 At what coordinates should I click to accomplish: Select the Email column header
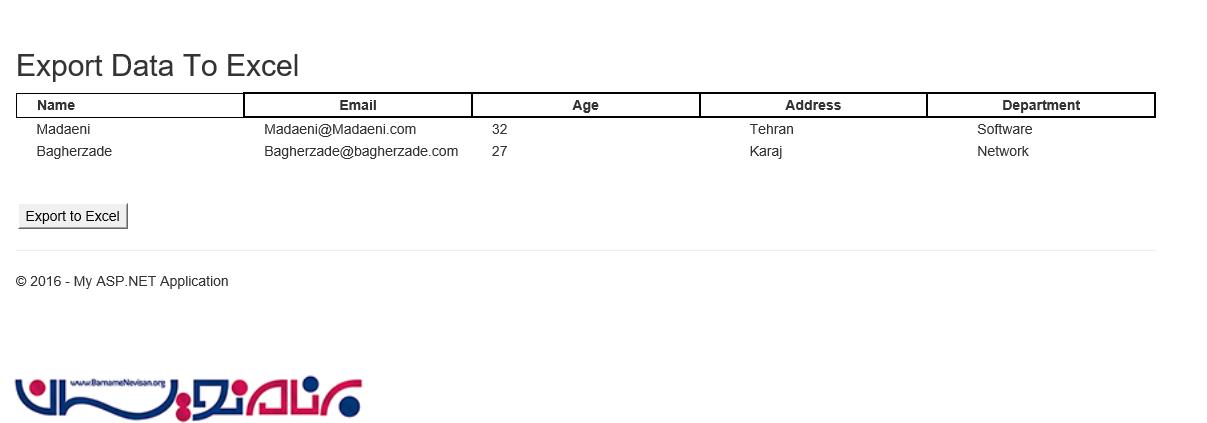click(x=358, y=105)
